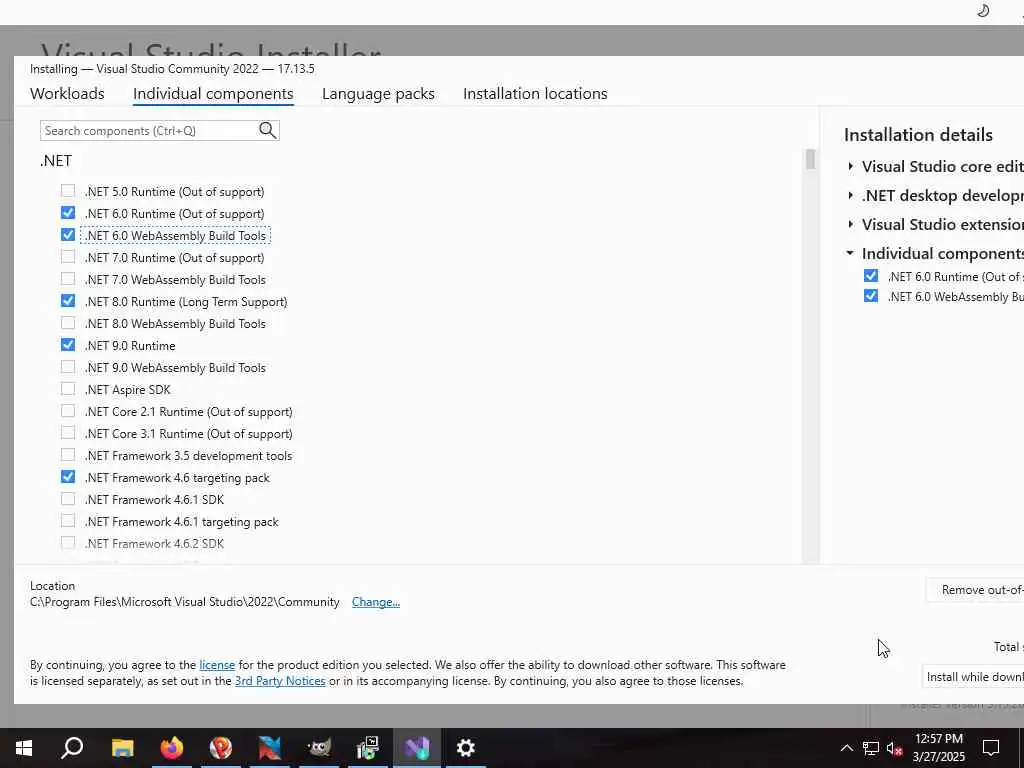Open the red swirl app on taskbar
Image resolution: width=1024 pixels, height=768 pixels.
point(221,748)
